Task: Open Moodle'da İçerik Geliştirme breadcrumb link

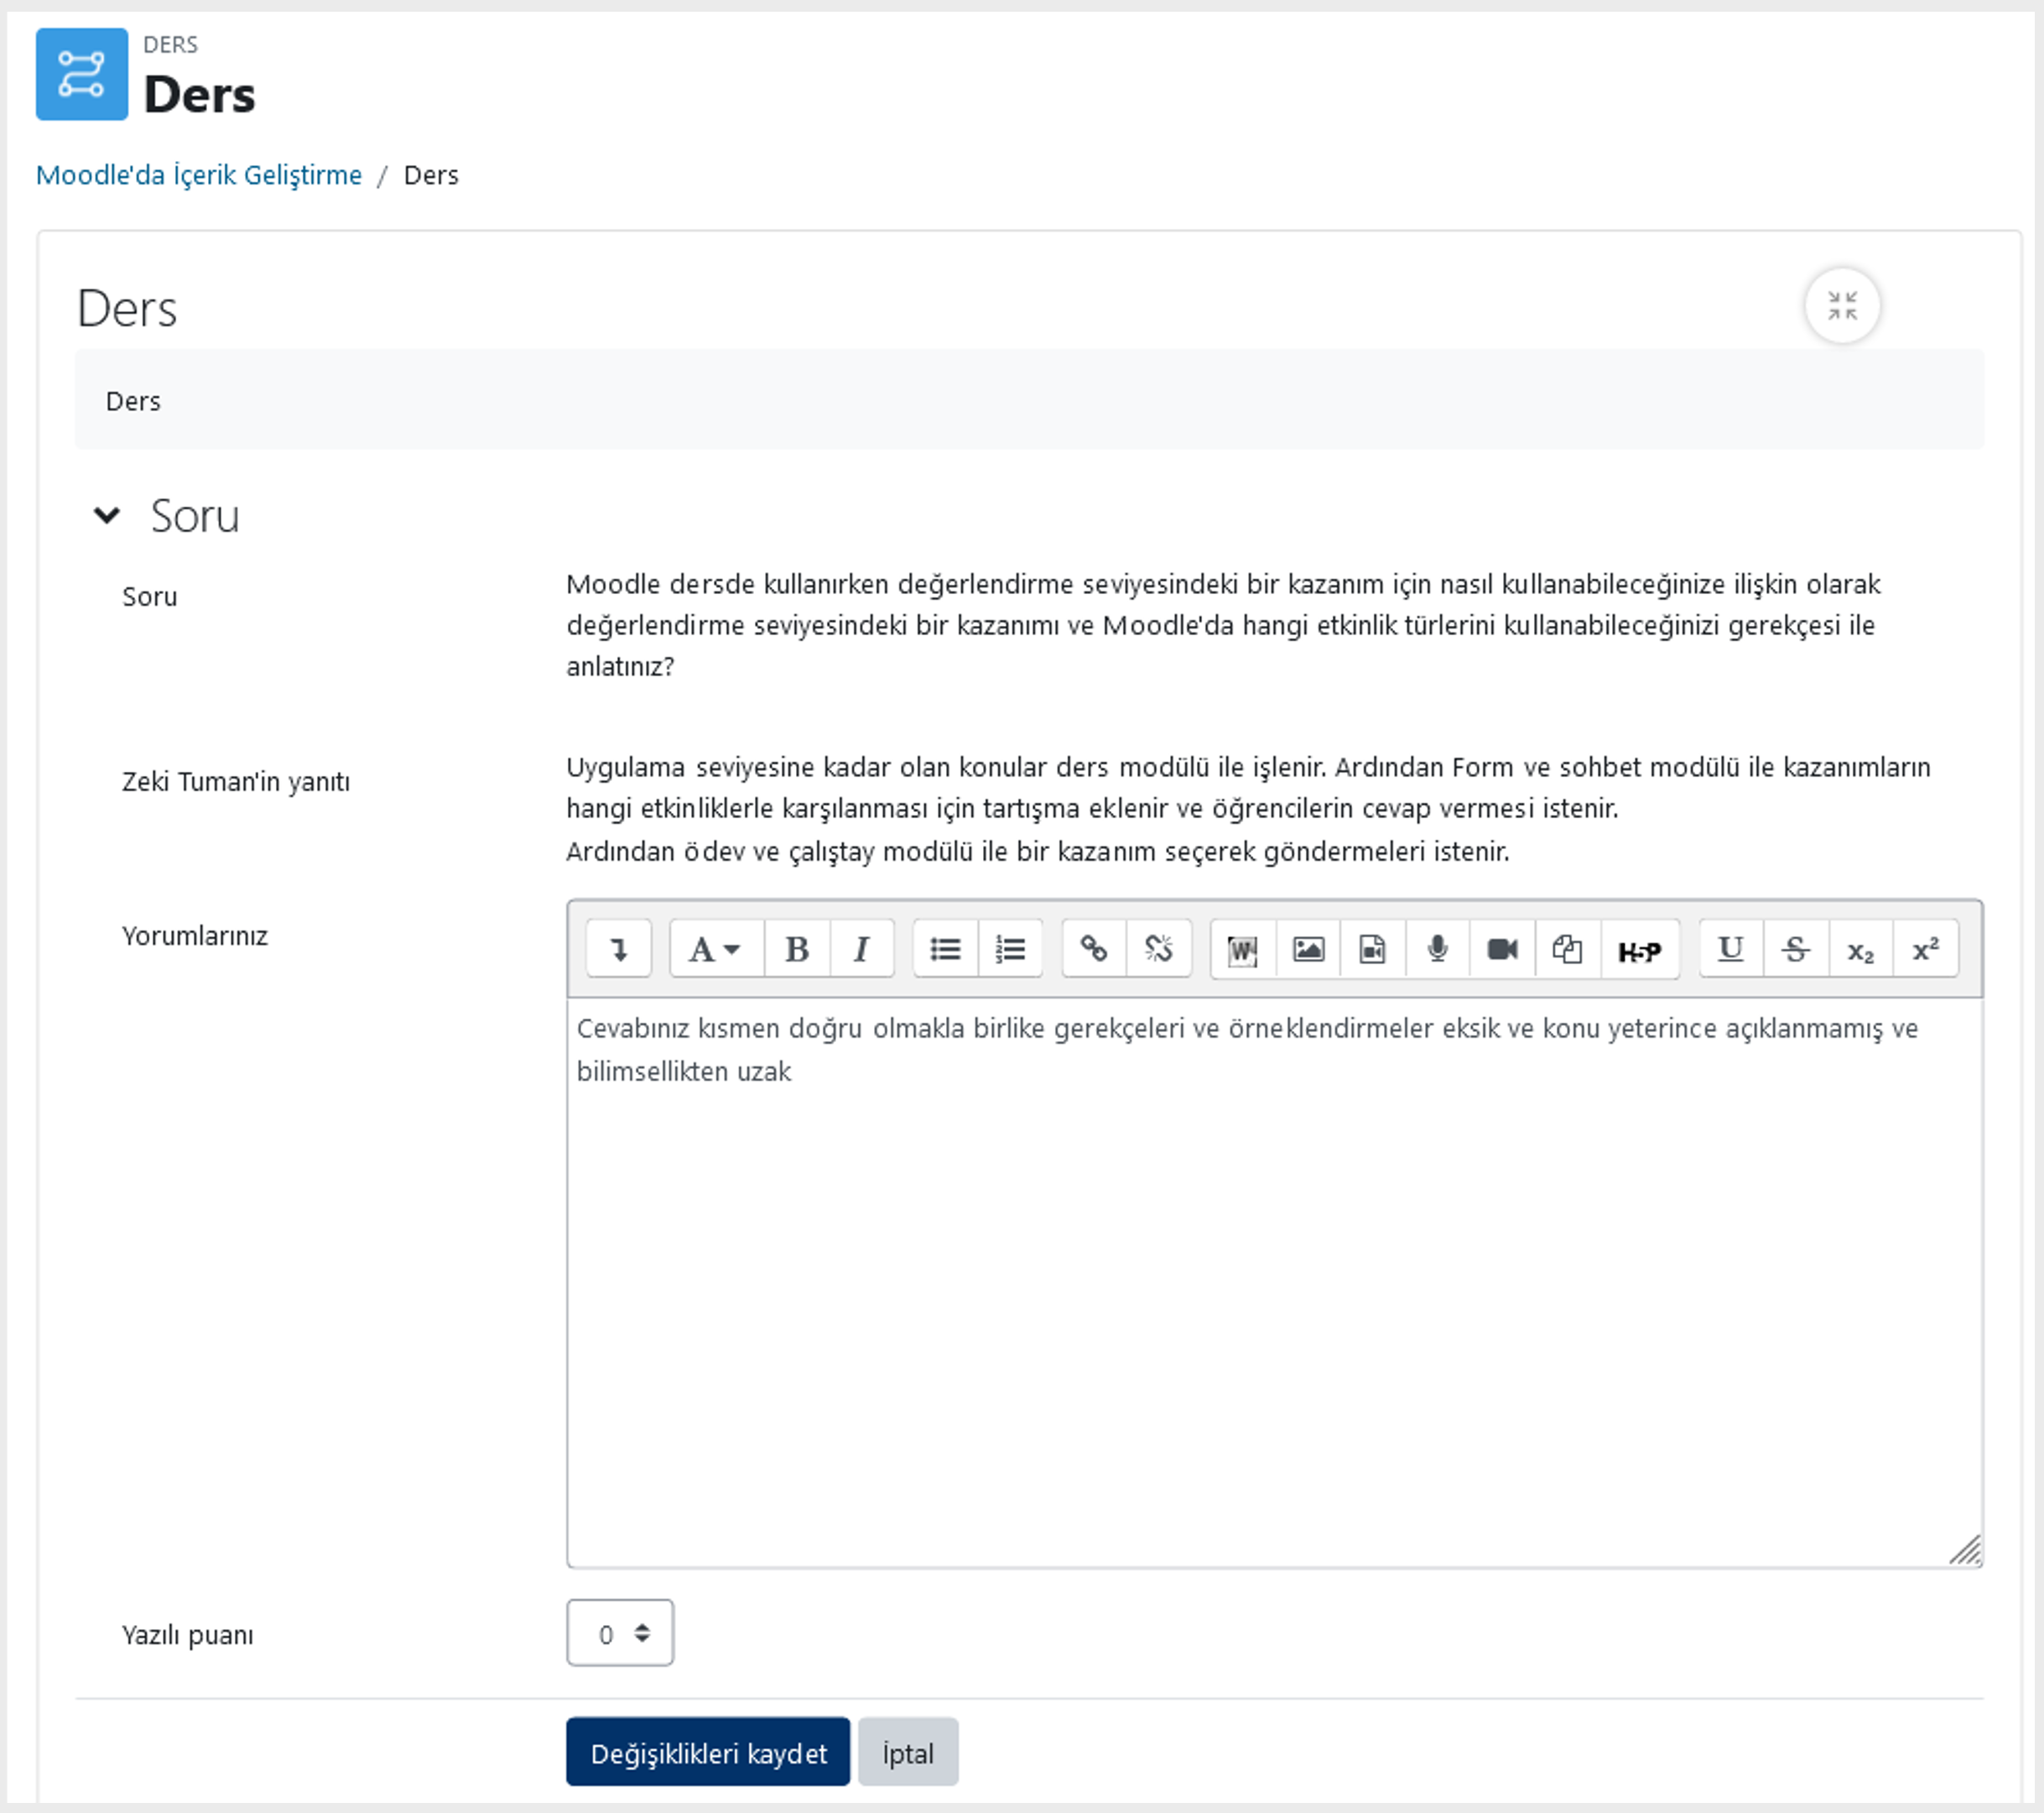Action: (199, 175)
